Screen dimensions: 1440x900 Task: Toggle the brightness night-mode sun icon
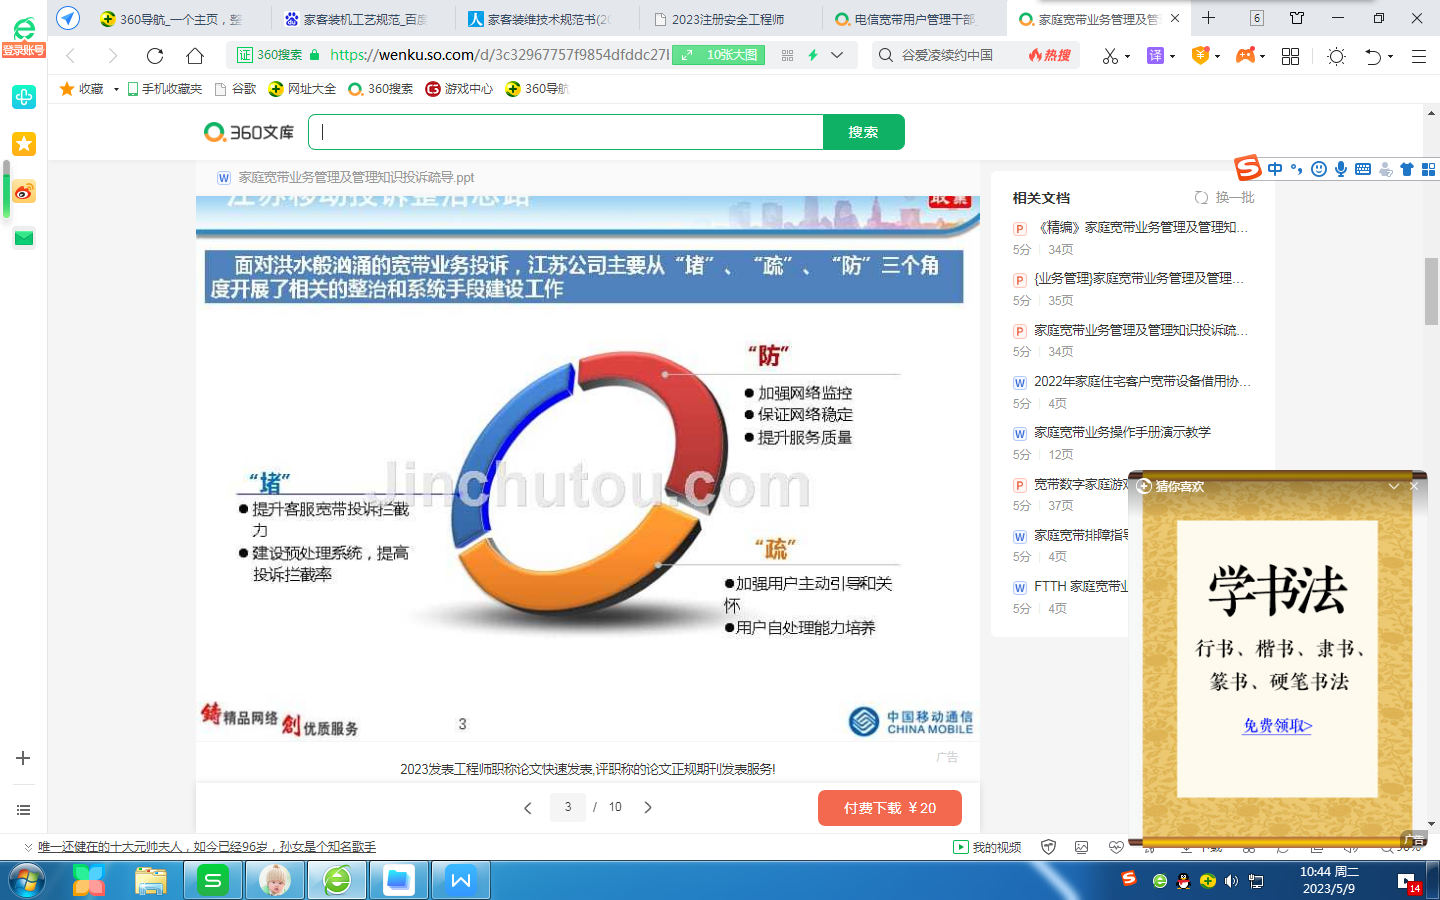point(1336,57)
